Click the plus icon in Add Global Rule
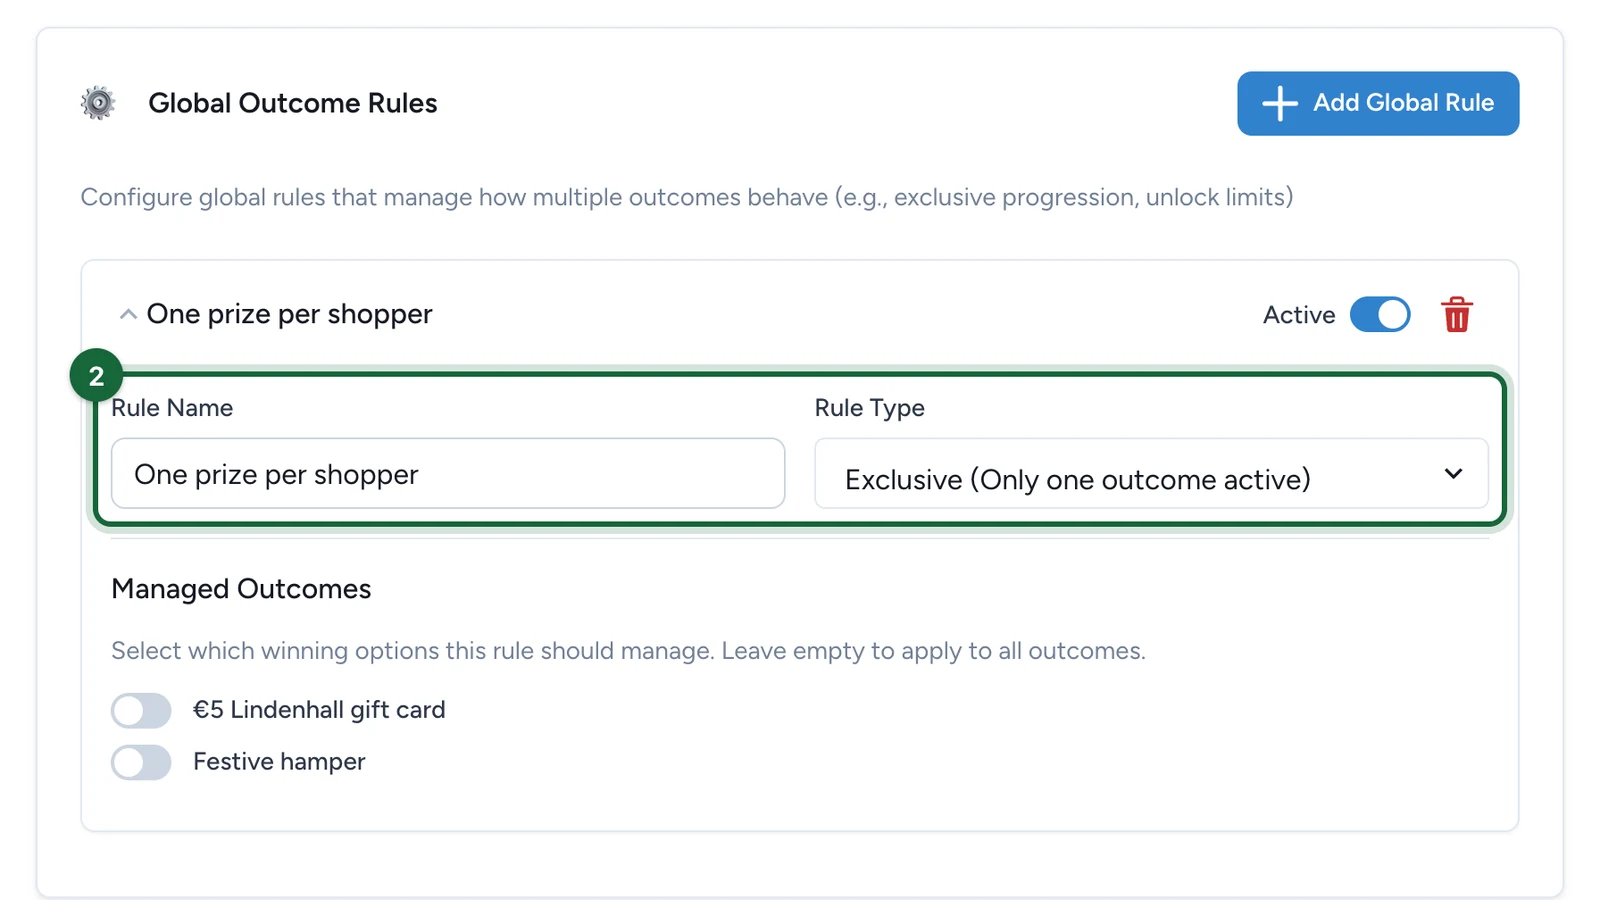Viewport: 1600px width, 900px height. 1279,103
